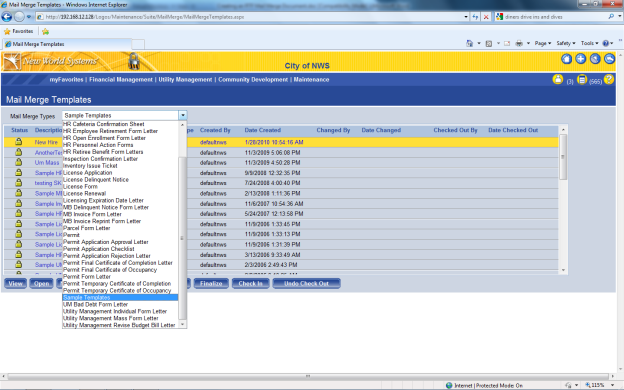Select Permit Form Letter from the list
Viewport: 624px width, 390px height.
pyautogui.click(x=87, y=277)
